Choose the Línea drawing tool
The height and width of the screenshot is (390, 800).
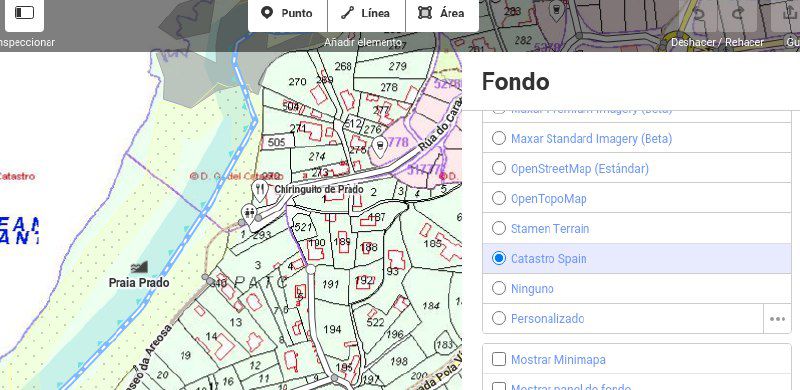[x=366, y=13]
